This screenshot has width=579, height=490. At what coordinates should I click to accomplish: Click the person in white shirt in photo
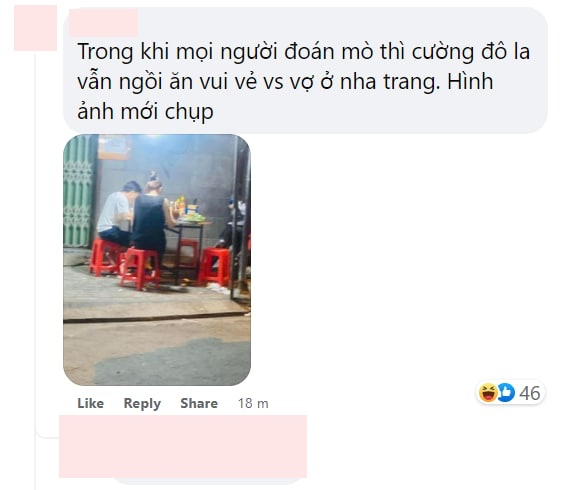point(116,214)
